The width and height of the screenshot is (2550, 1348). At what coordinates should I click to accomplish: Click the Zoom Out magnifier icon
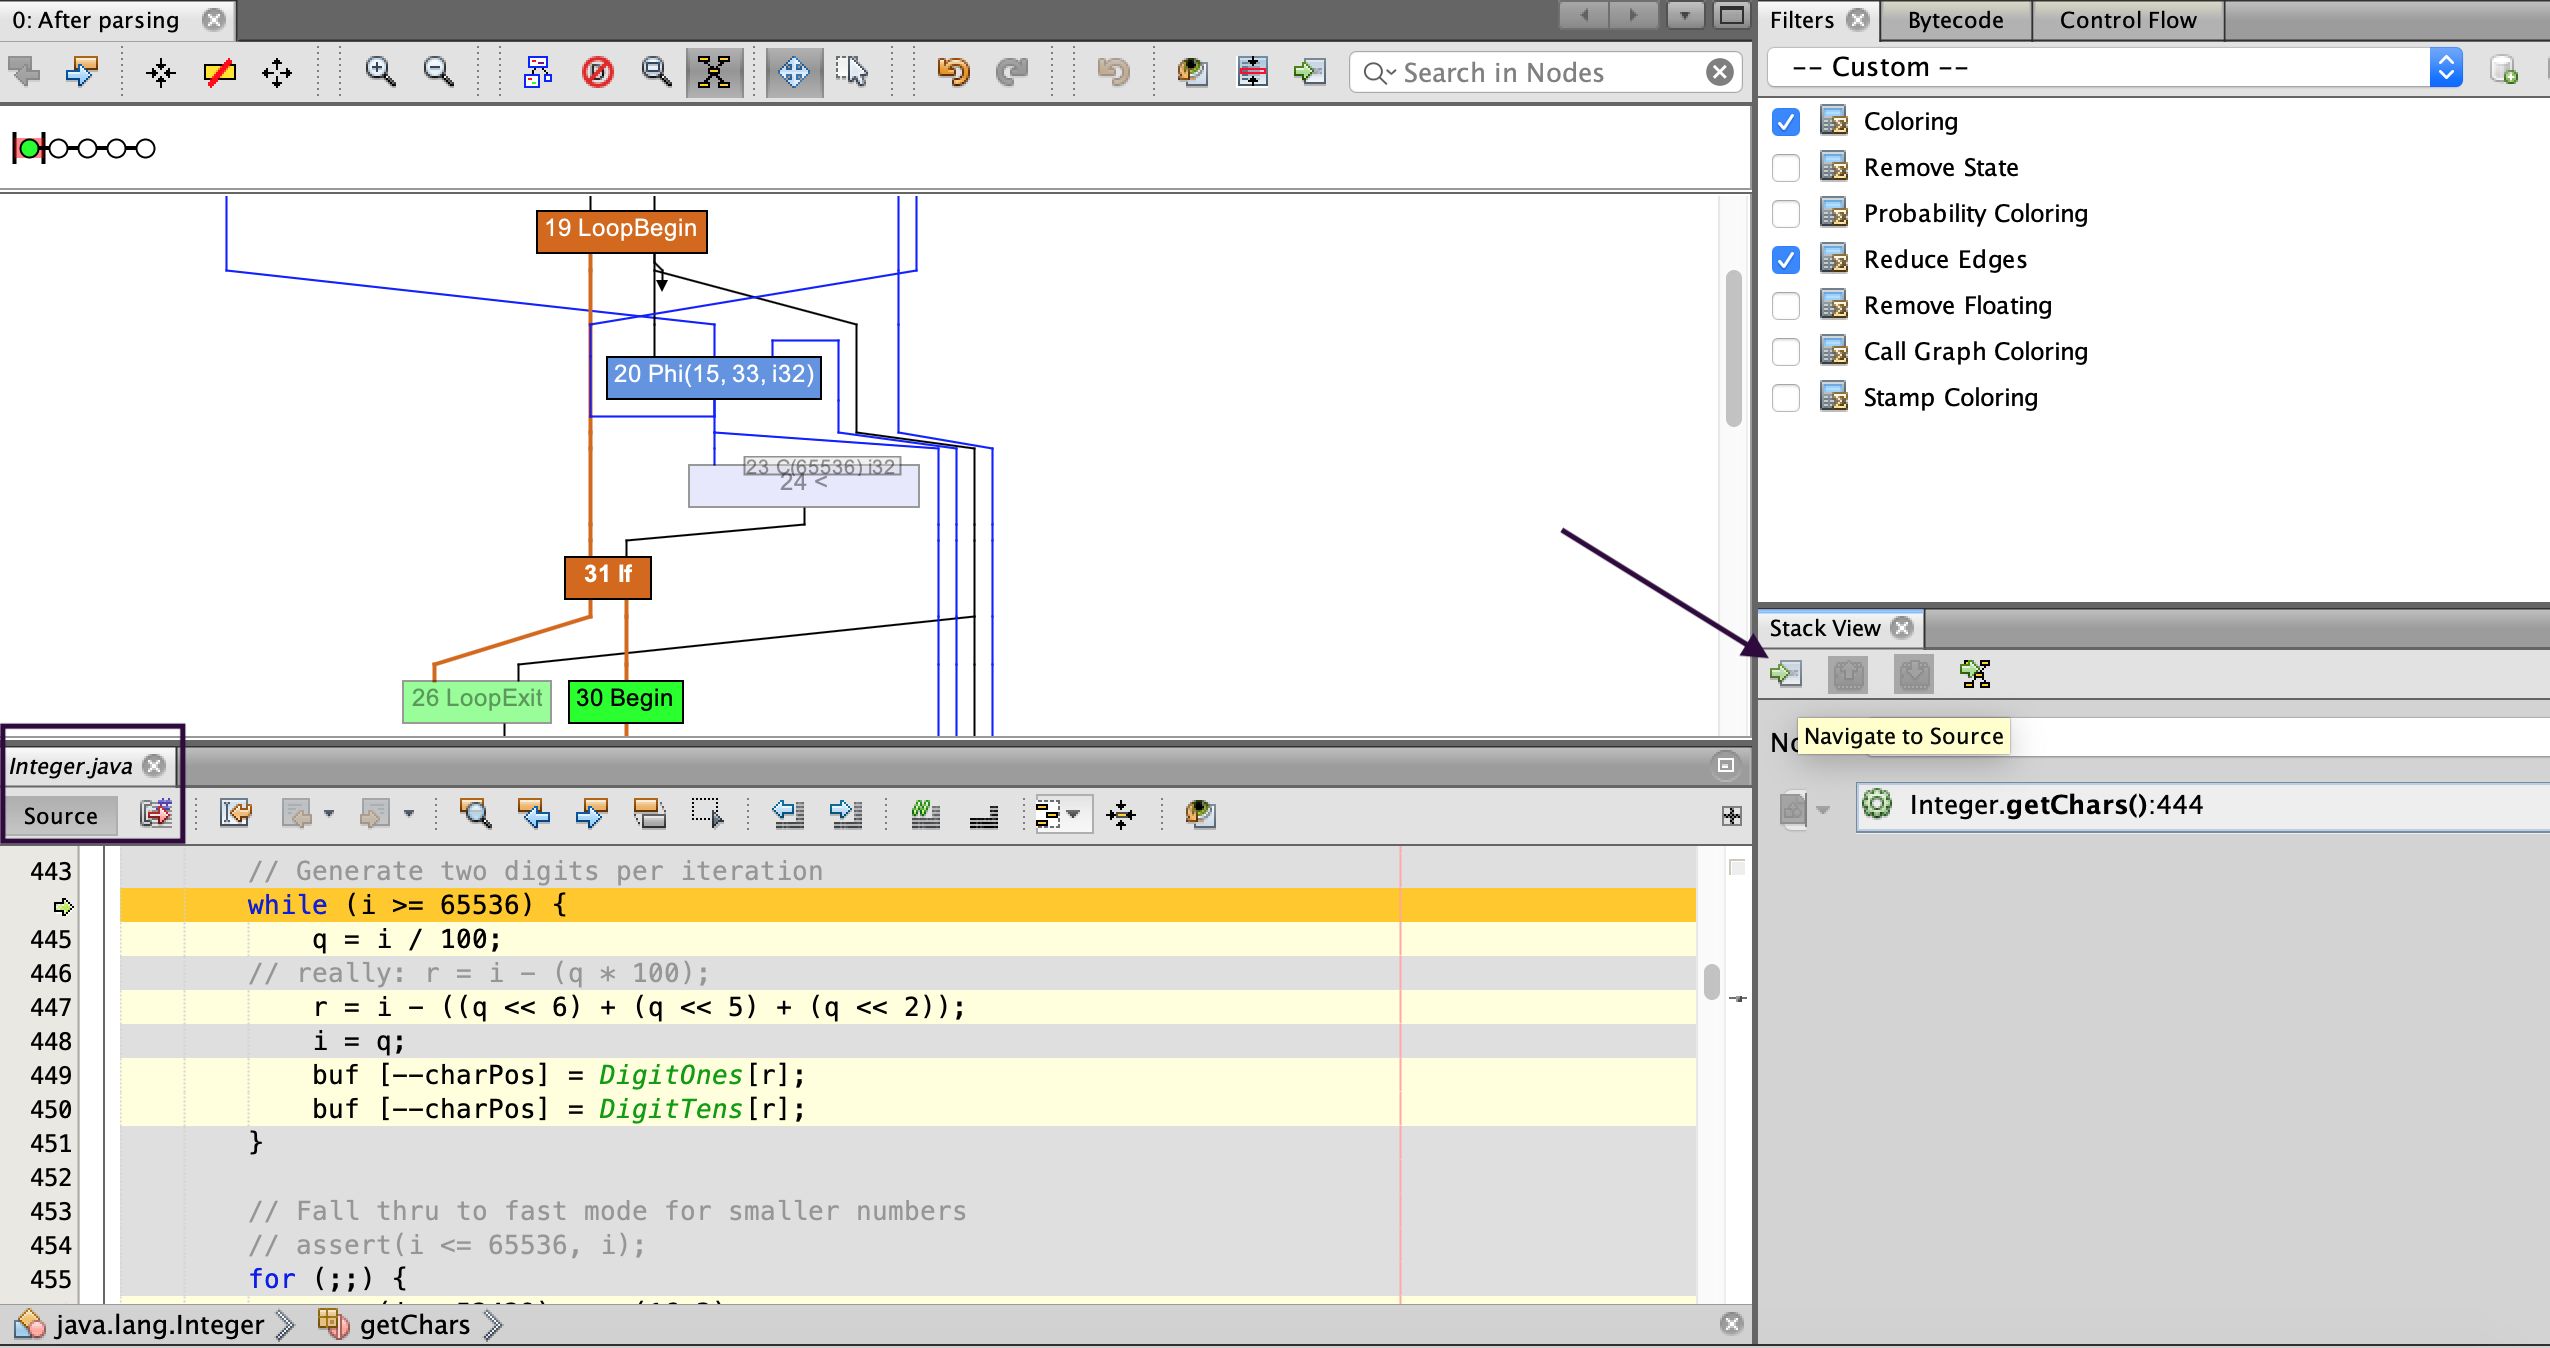click(438, 72)
